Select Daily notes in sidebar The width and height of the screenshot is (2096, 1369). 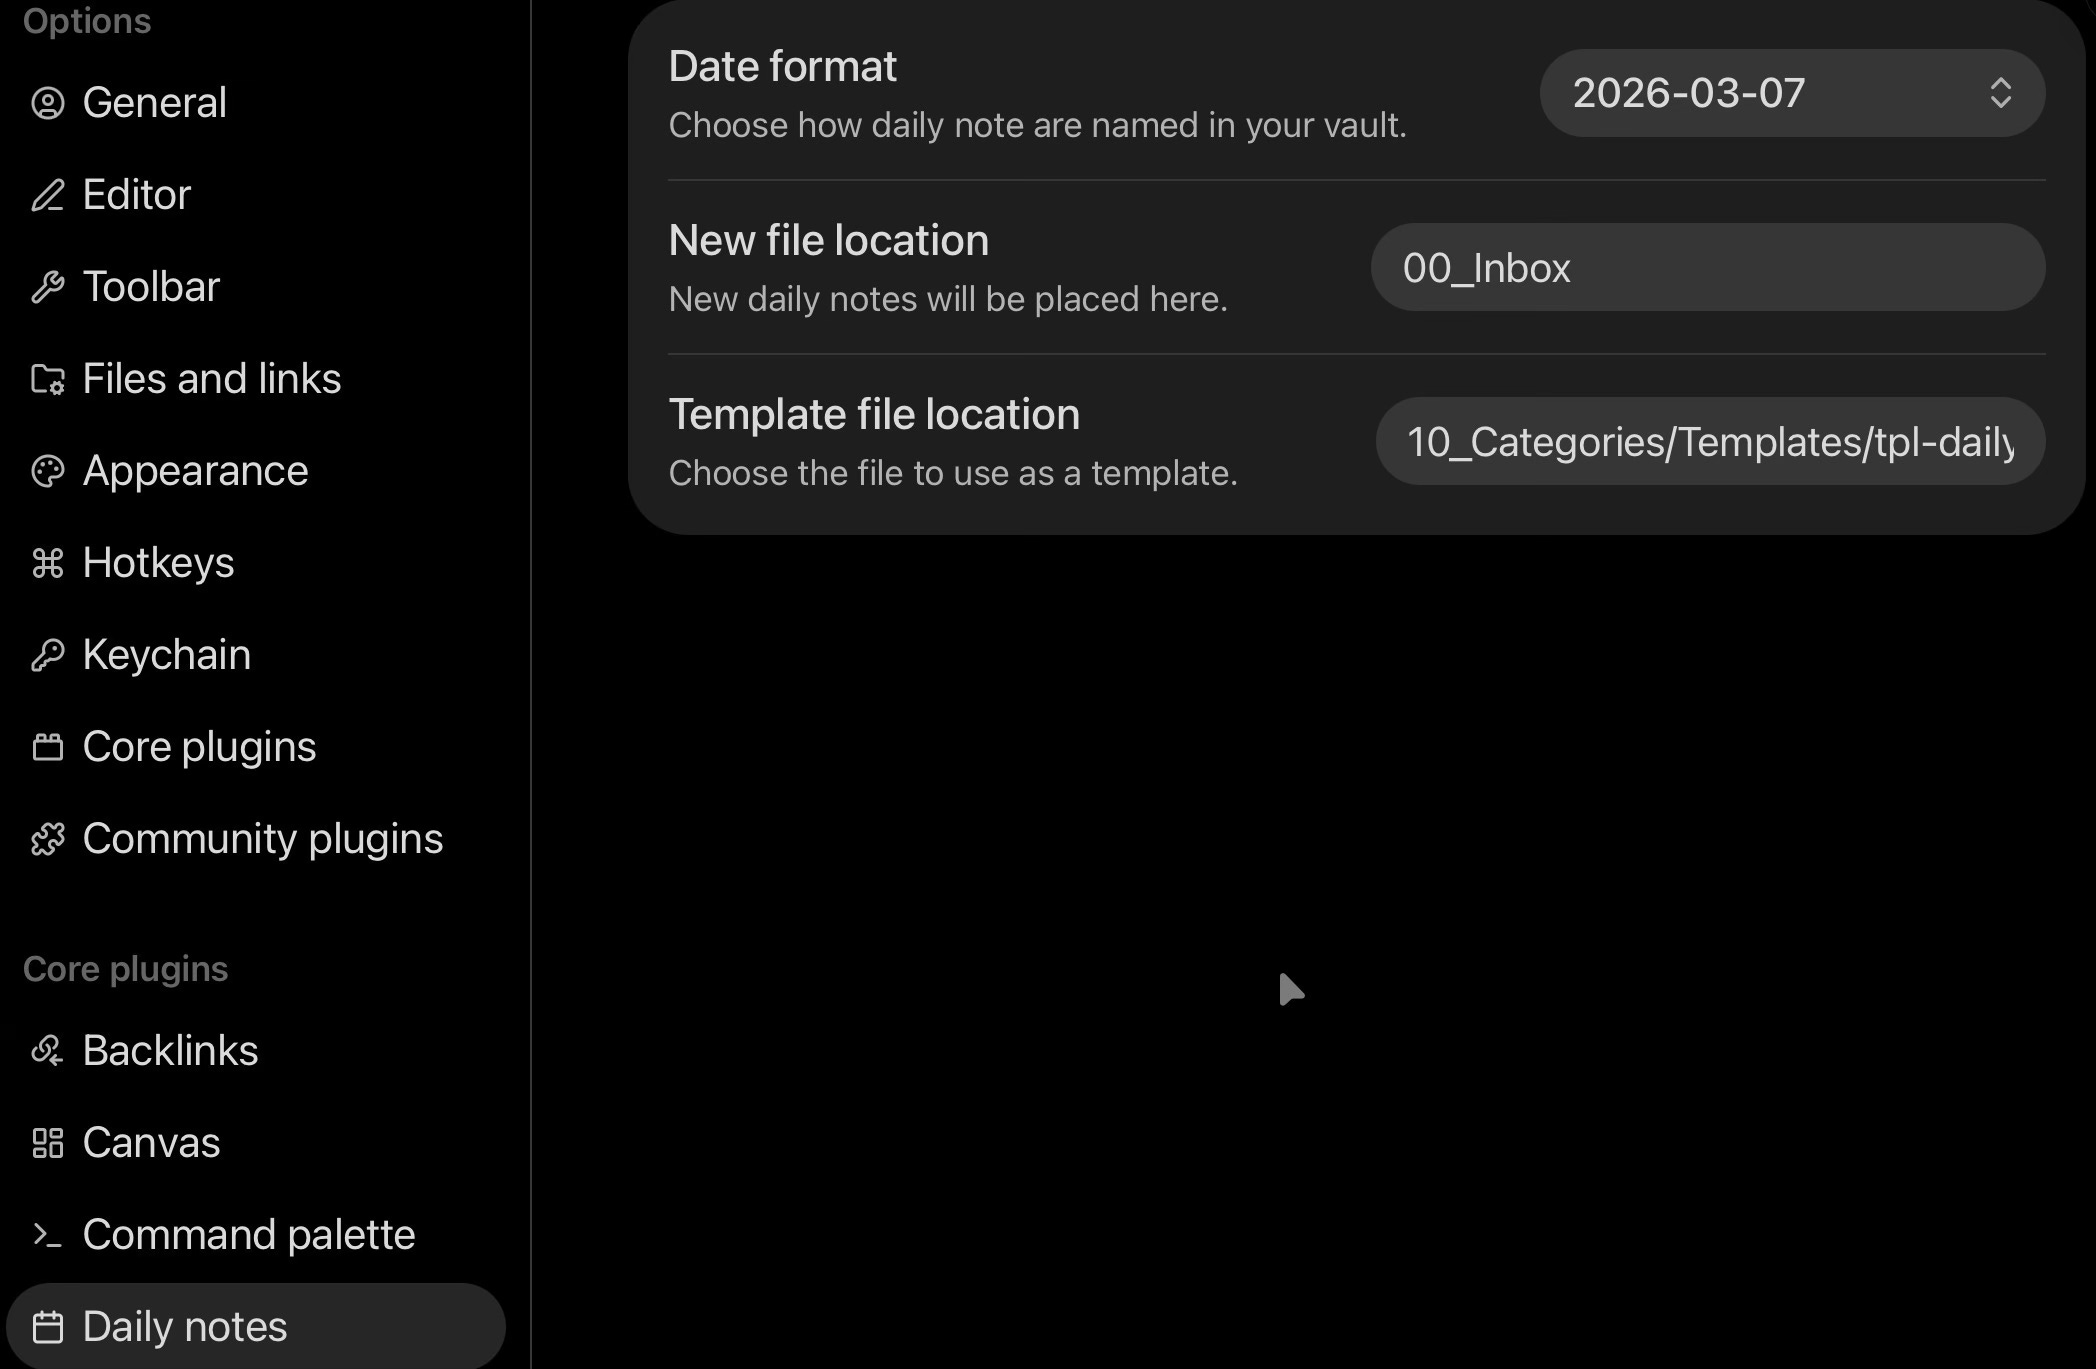pyautogui.click(x=184, y=1327)
